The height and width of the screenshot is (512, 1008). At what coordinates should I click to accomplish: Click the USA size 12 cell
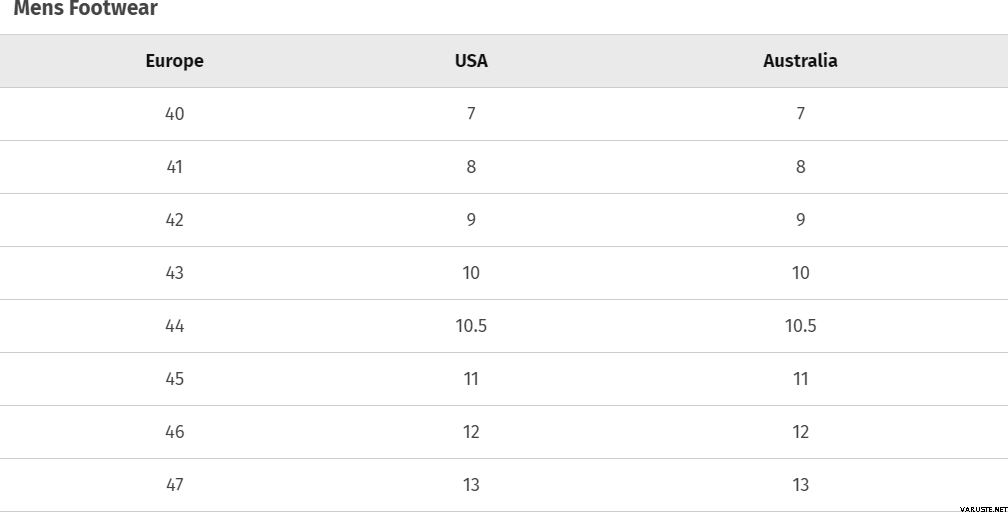(471, 432)
